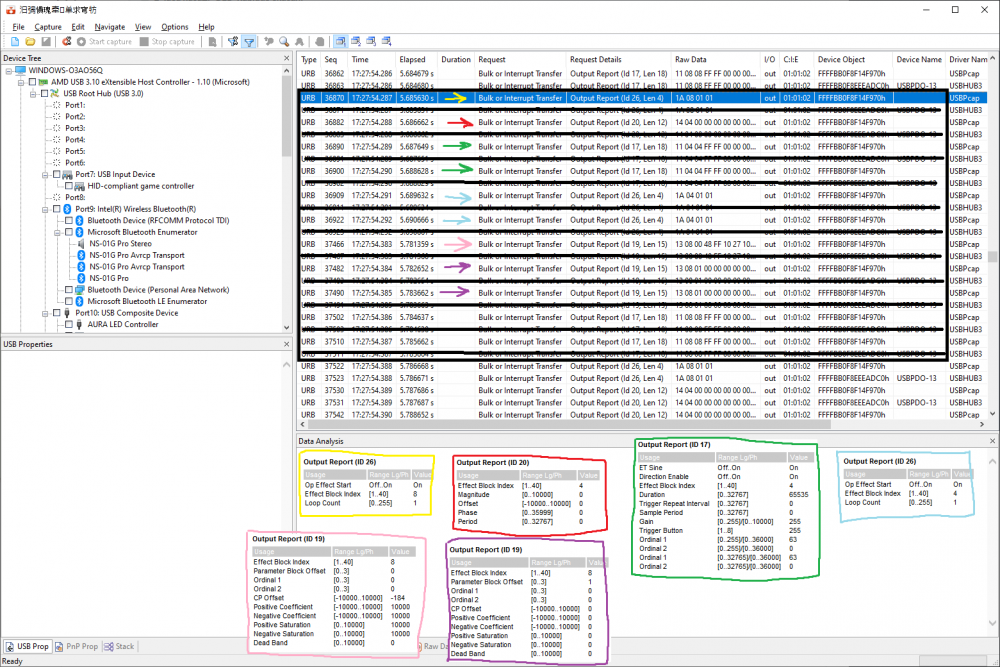Click the magnifier Find icon in toolbar
This screenshot has height=667, width=1000.
[285, 42]
